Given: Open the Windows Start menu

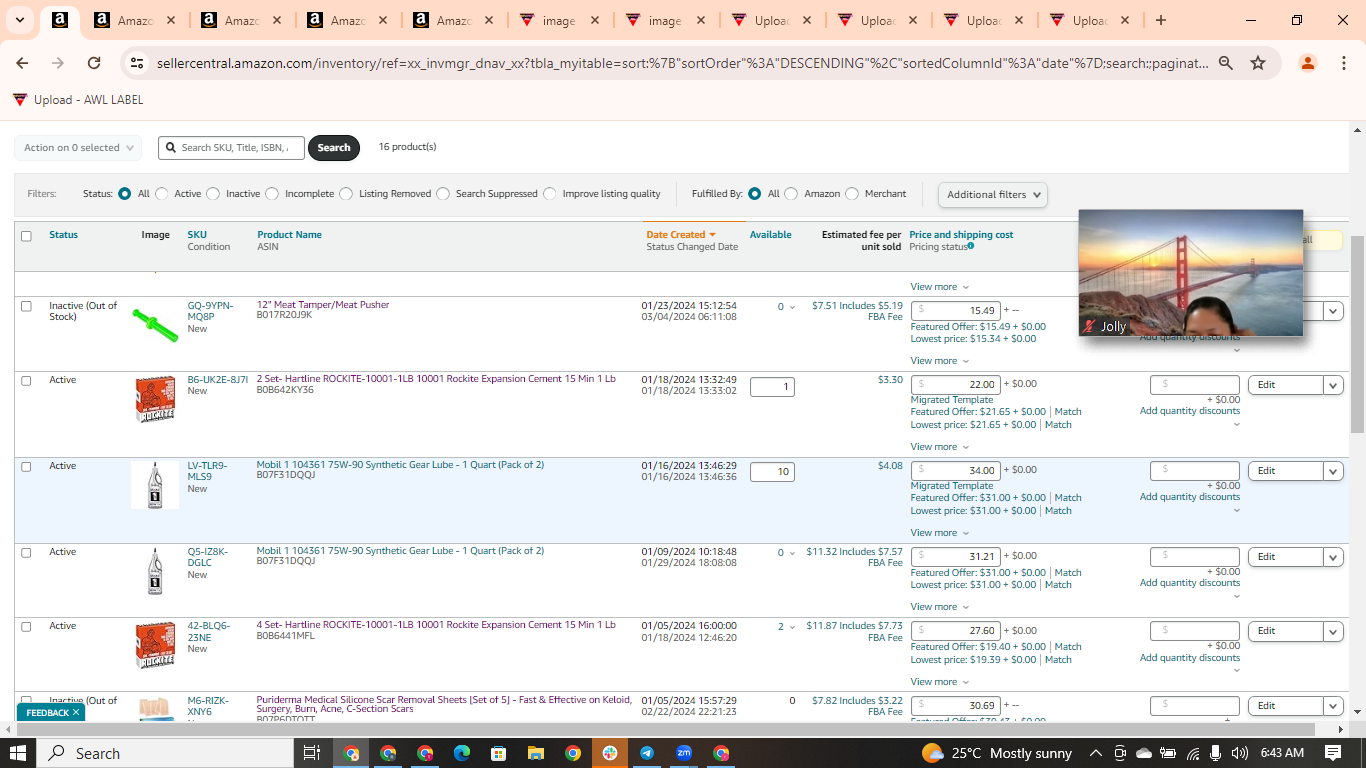Looking at the screenshot, I should 20,753.
